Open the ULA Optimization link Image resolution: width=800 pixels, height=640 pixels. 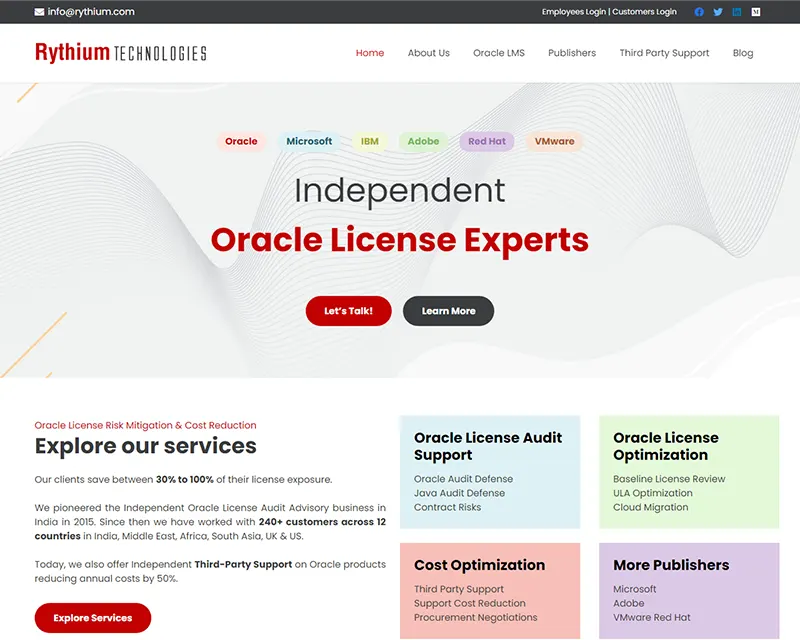(x=653, y=493)
